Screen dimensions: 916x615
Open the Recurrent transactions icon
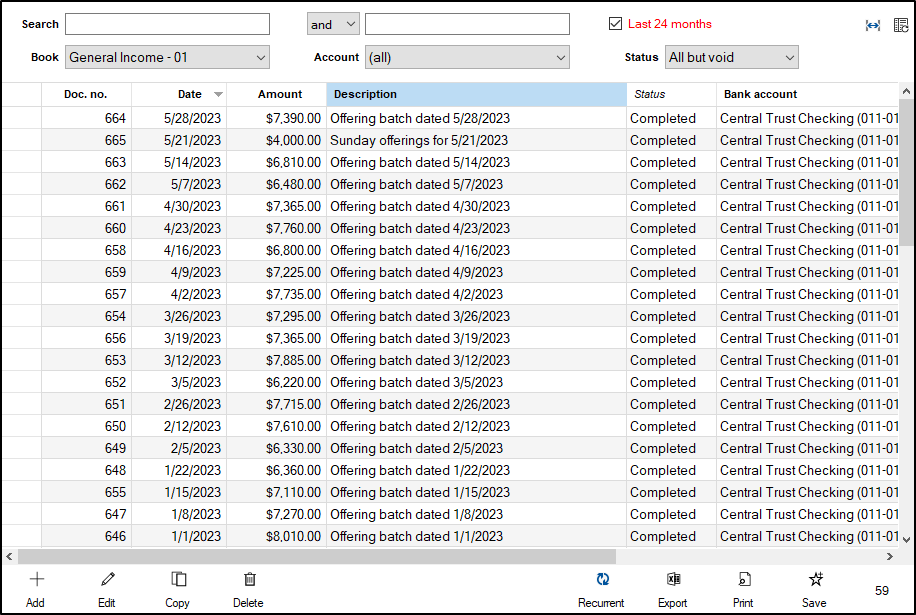click(602, 580)
